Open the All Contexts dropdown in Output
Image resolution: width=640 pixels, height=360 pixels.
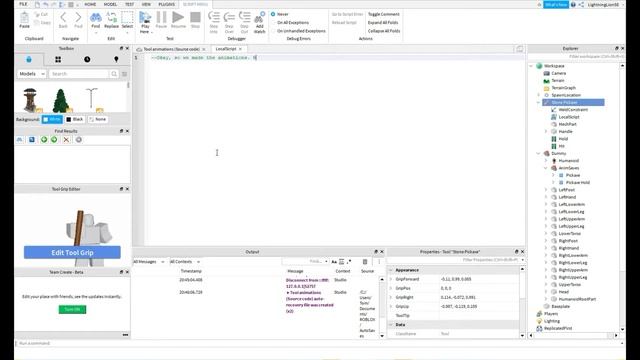click(x=184, y=262)
